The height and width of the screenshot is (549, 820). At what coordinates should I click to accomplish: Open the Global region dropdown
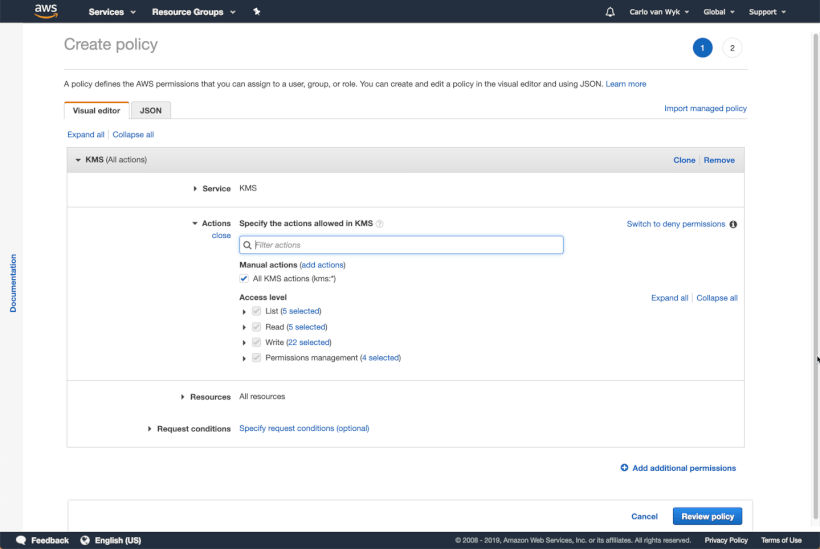(x=719, y=12)
